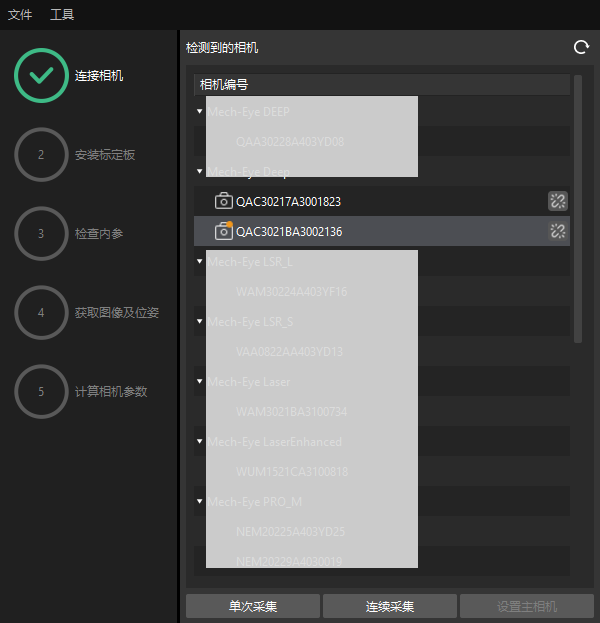The height and width of the screenshot is (623, 600).
Task: Collapse the Mech-Eye PRO_M group
Action: point(199,501)
